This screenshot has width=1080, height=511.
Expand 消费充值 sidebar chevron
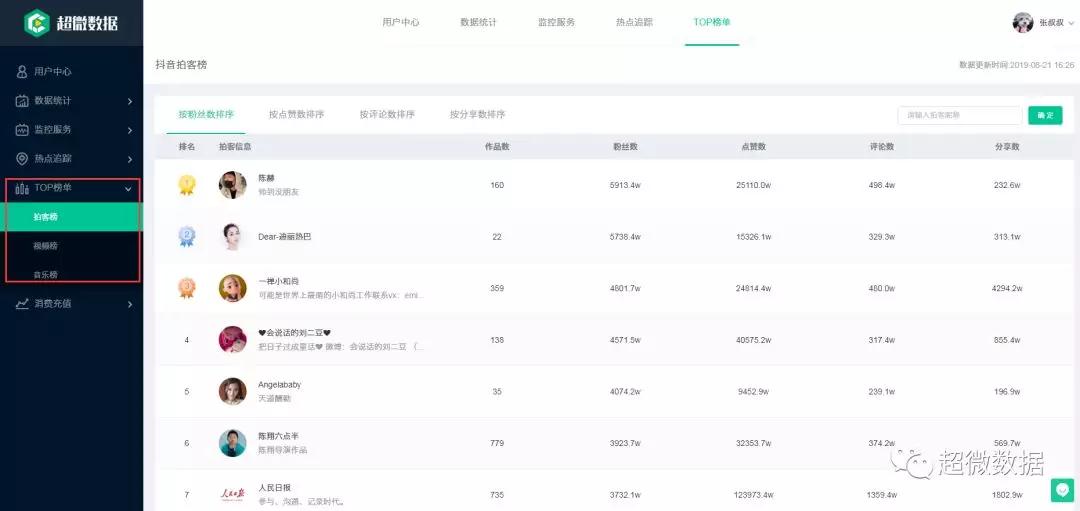(x=129, y=304)
